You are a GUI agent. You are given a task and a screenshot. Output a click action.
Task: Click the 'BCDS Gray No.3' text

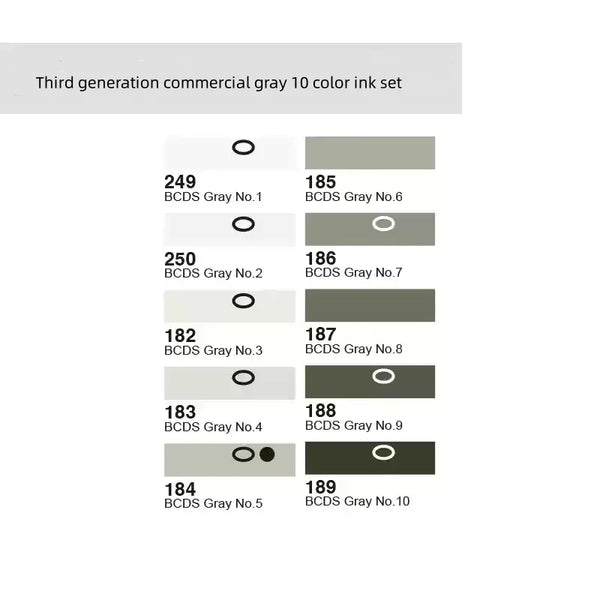(212, 350)
